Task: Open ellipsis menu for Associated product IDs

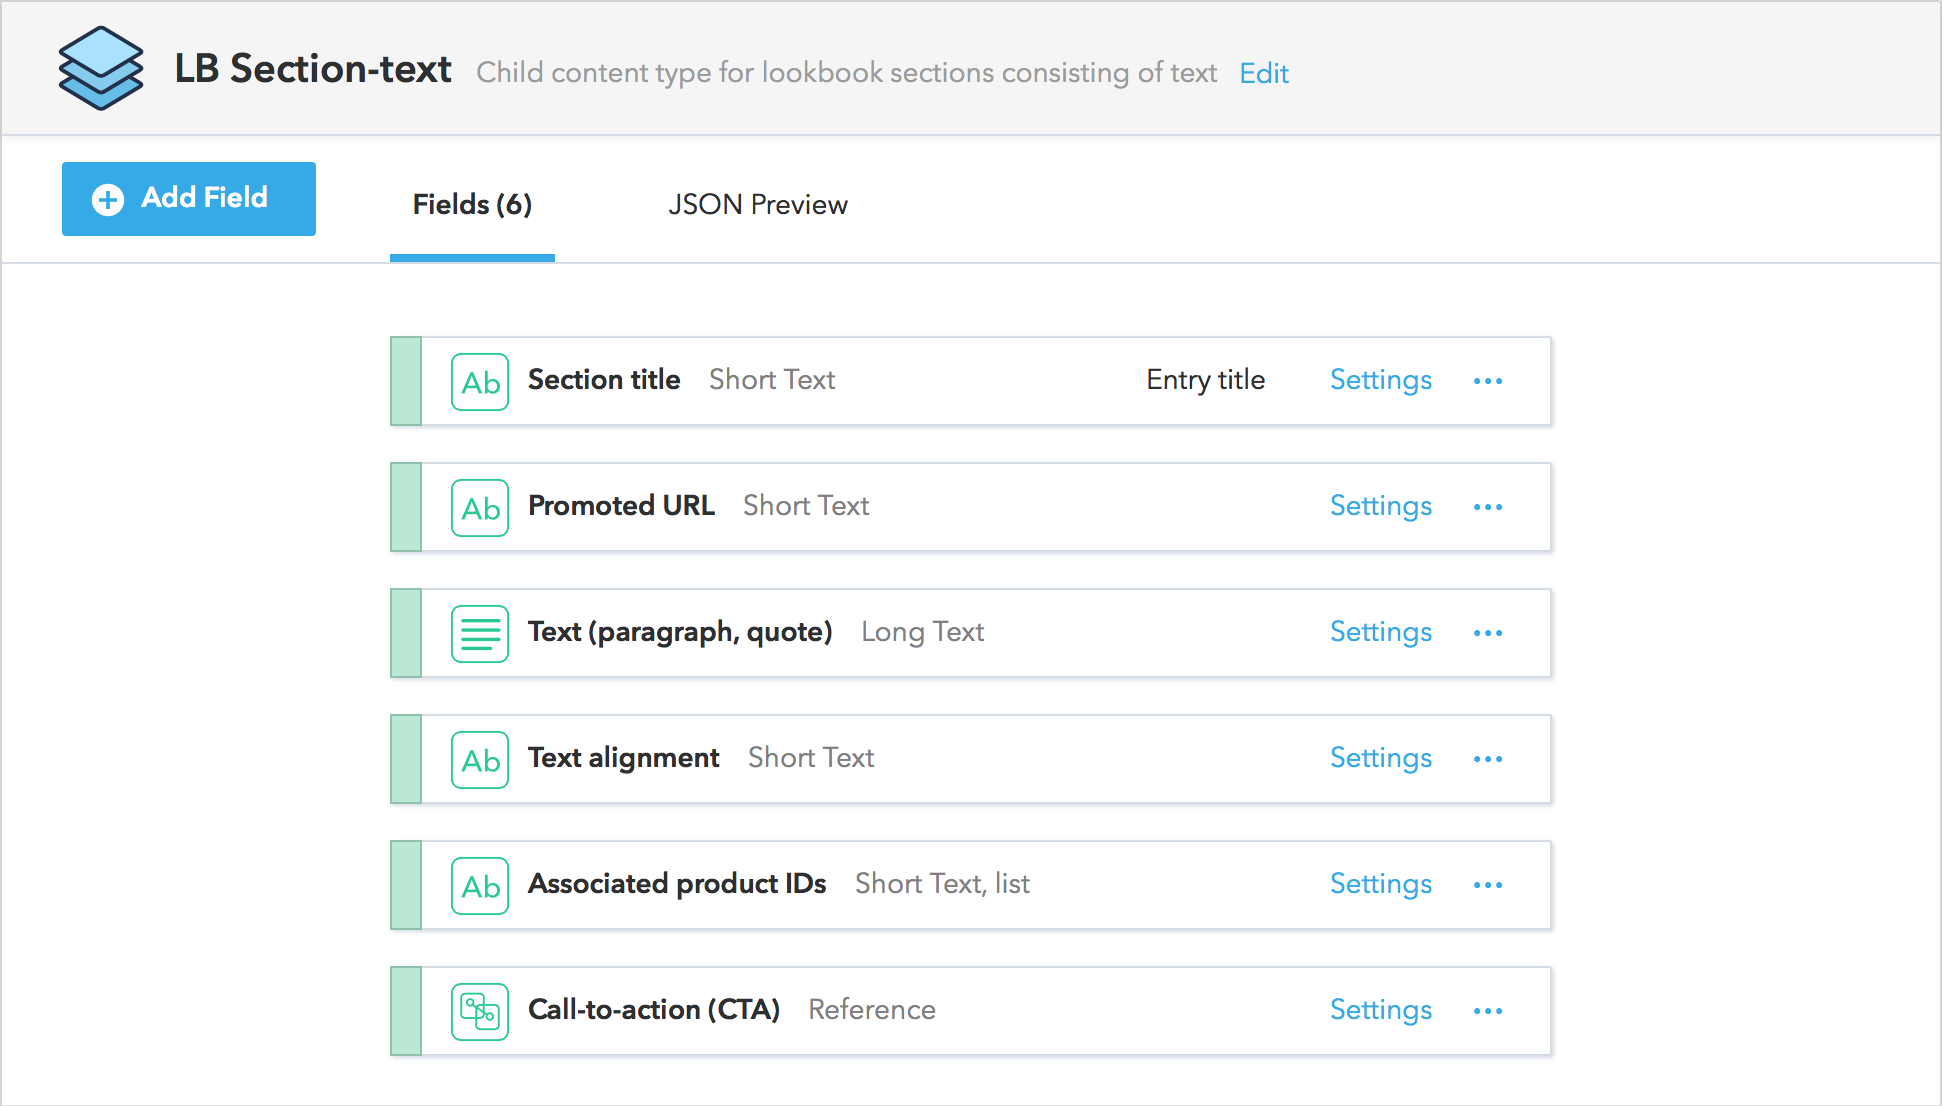Action: (x=1487, y=885)
